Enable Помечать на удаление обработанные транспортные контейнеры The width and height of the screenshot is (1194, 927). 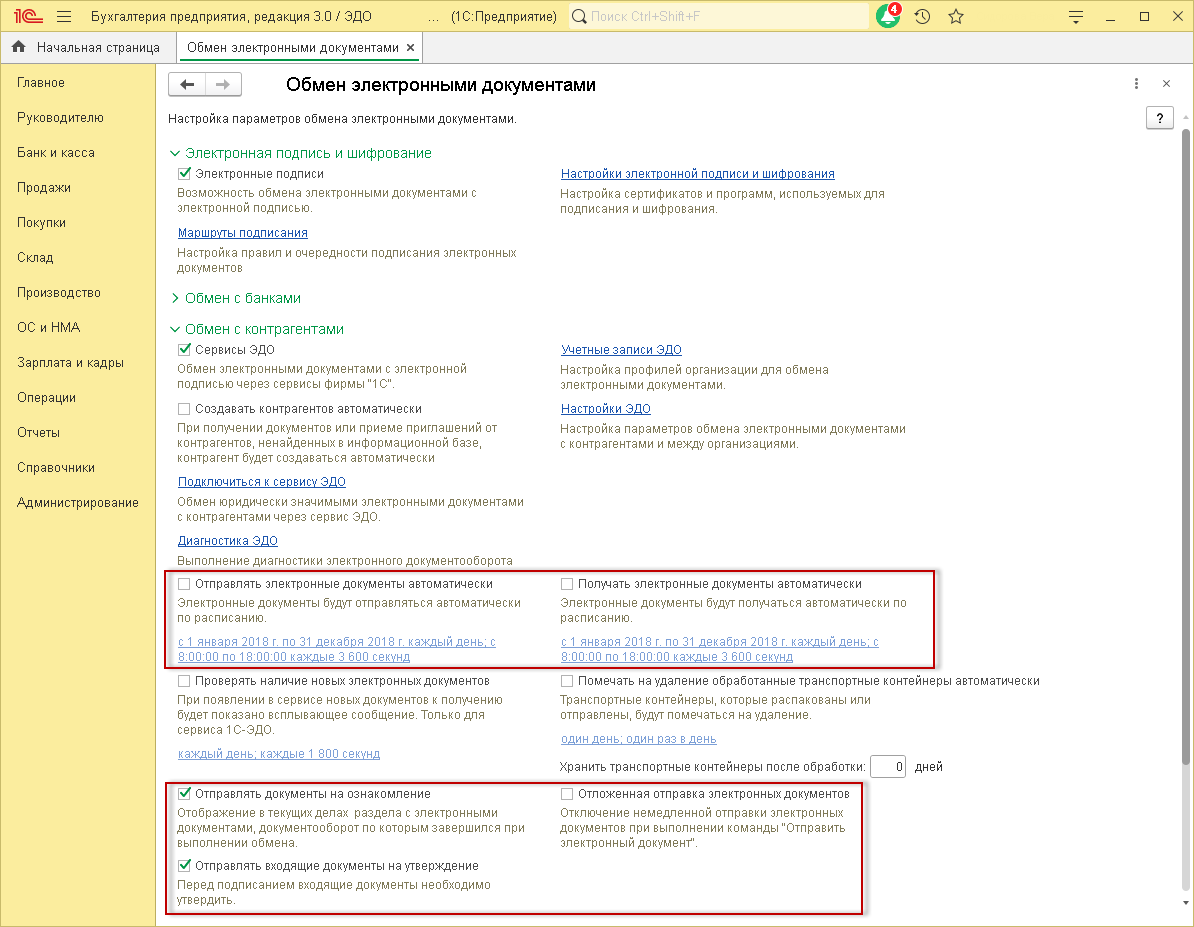(567, 681)
